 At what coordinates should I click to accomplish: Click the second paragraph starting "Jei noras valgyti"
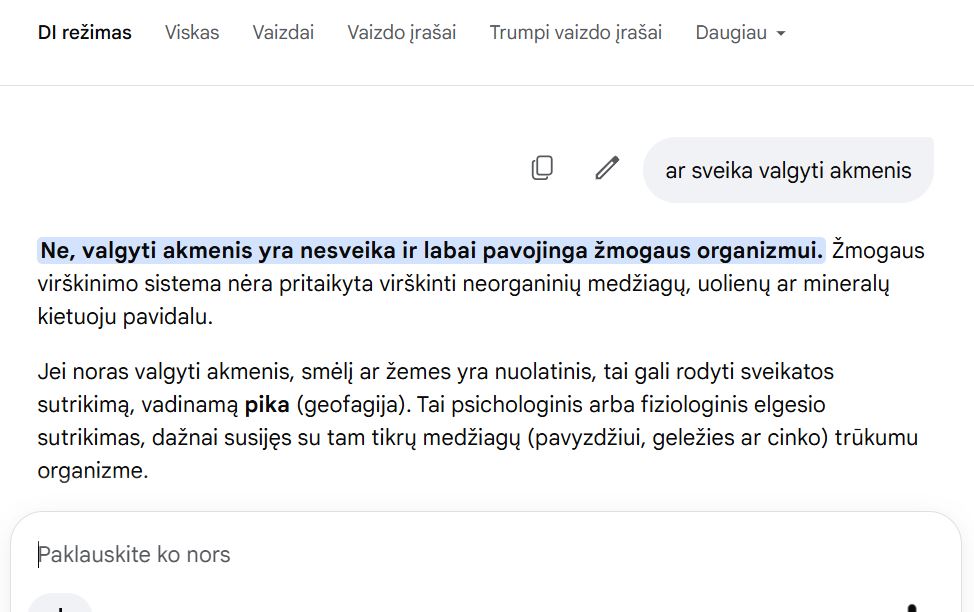click(x=478, y=421)
